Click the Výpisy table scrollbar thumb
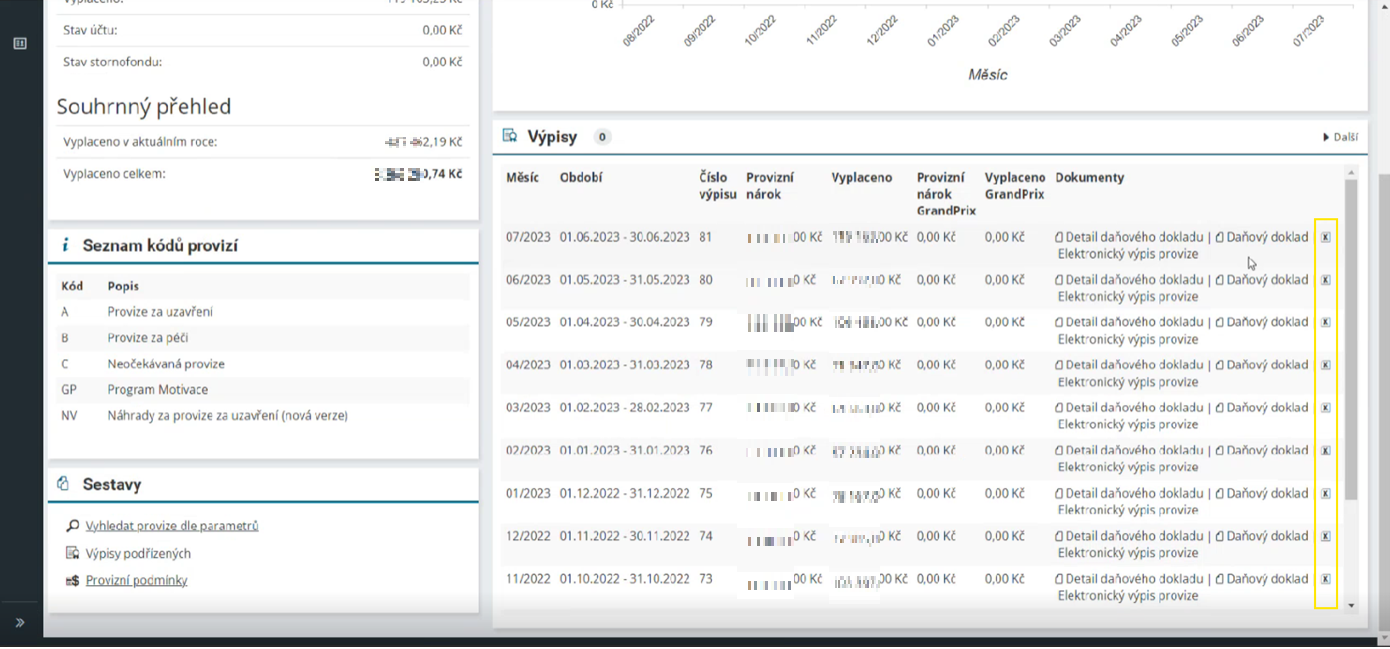1390x649 pixels. tap(1351, 340)
